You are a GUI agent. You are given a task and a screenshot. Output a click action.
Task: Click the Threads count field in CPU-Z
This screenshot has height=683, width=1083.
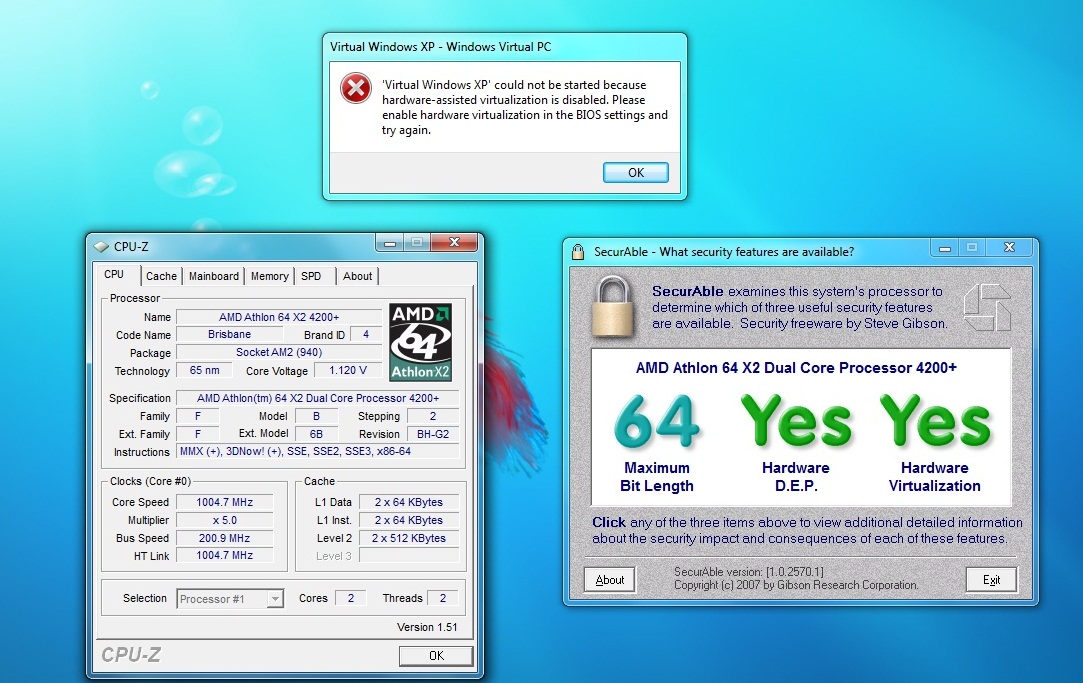(x=443, y=598)
